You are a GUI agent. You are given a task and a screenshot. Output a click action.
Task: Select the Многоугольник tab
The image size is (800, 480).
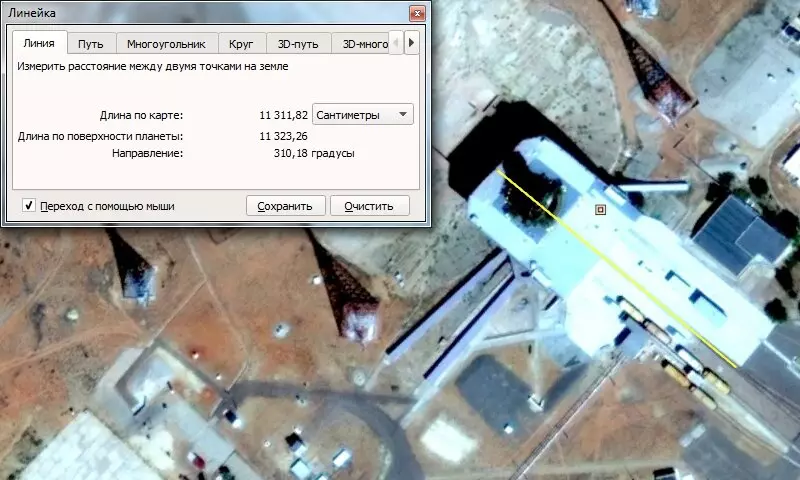tap(166, 44)
